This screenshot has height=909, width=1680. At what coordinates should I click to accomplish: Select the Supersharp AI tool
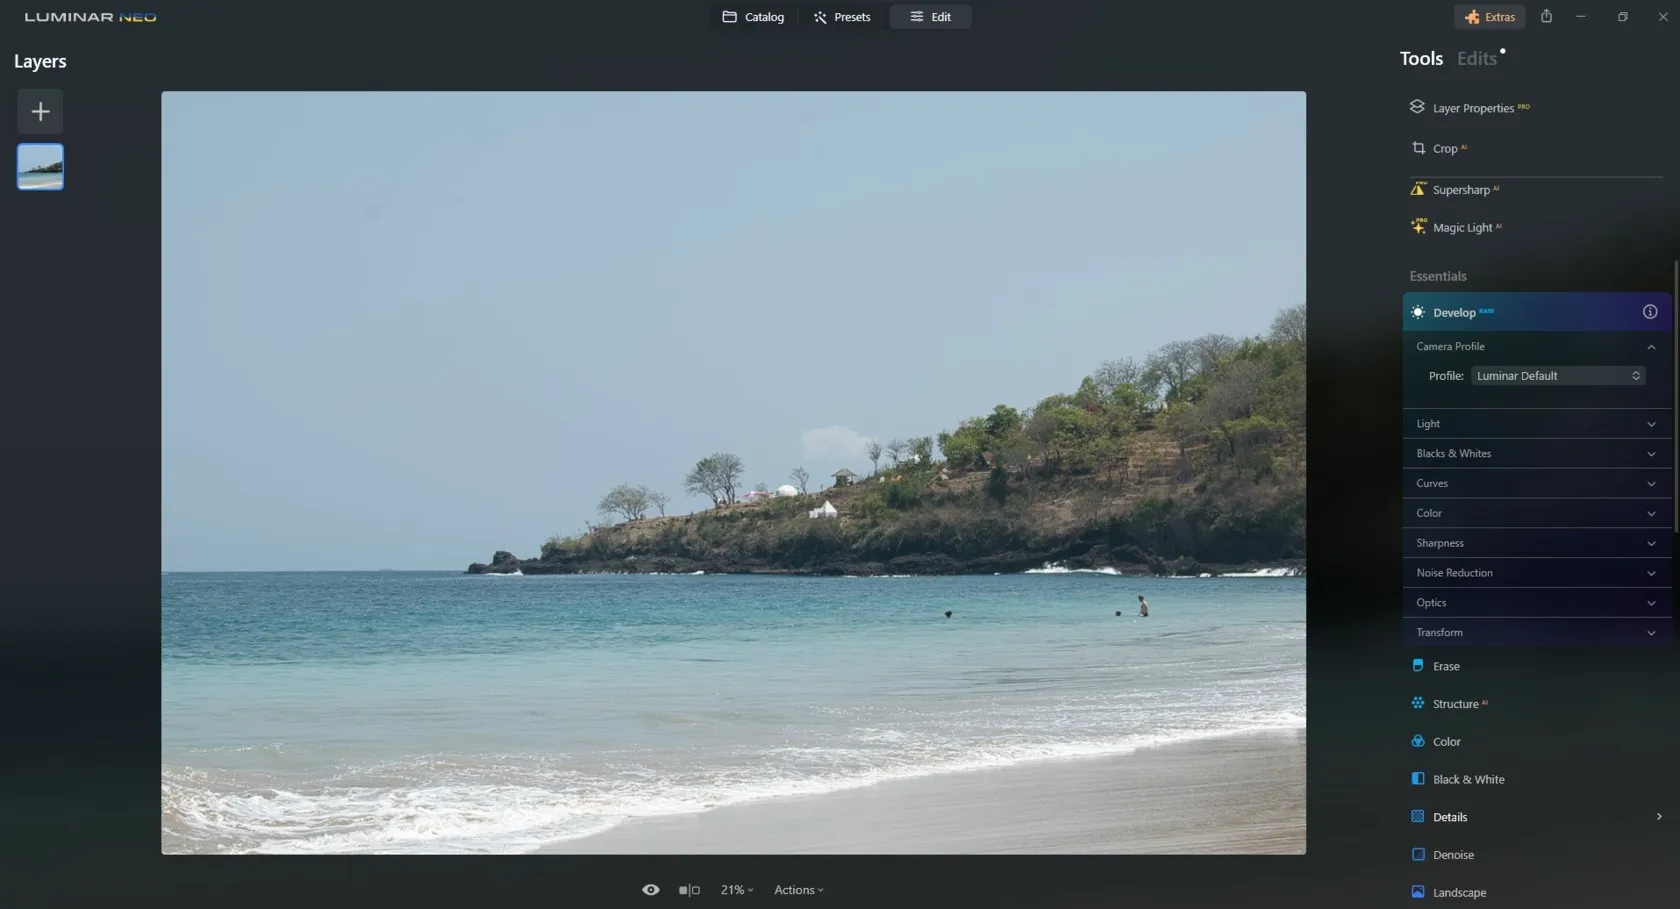[1460, 190]
